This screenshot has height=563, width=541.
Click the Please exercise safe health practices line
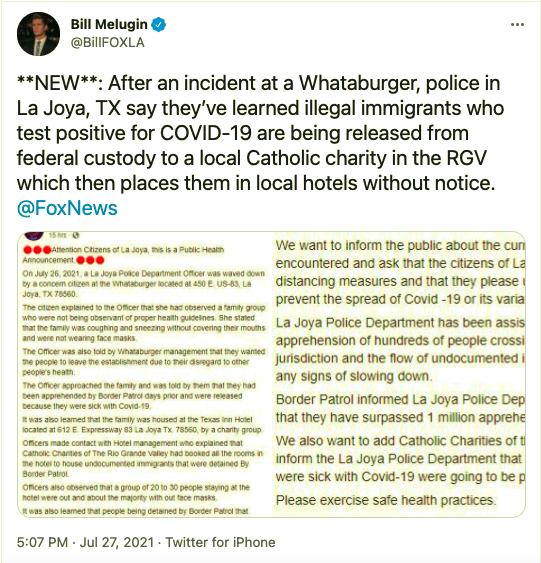[386, 500]
